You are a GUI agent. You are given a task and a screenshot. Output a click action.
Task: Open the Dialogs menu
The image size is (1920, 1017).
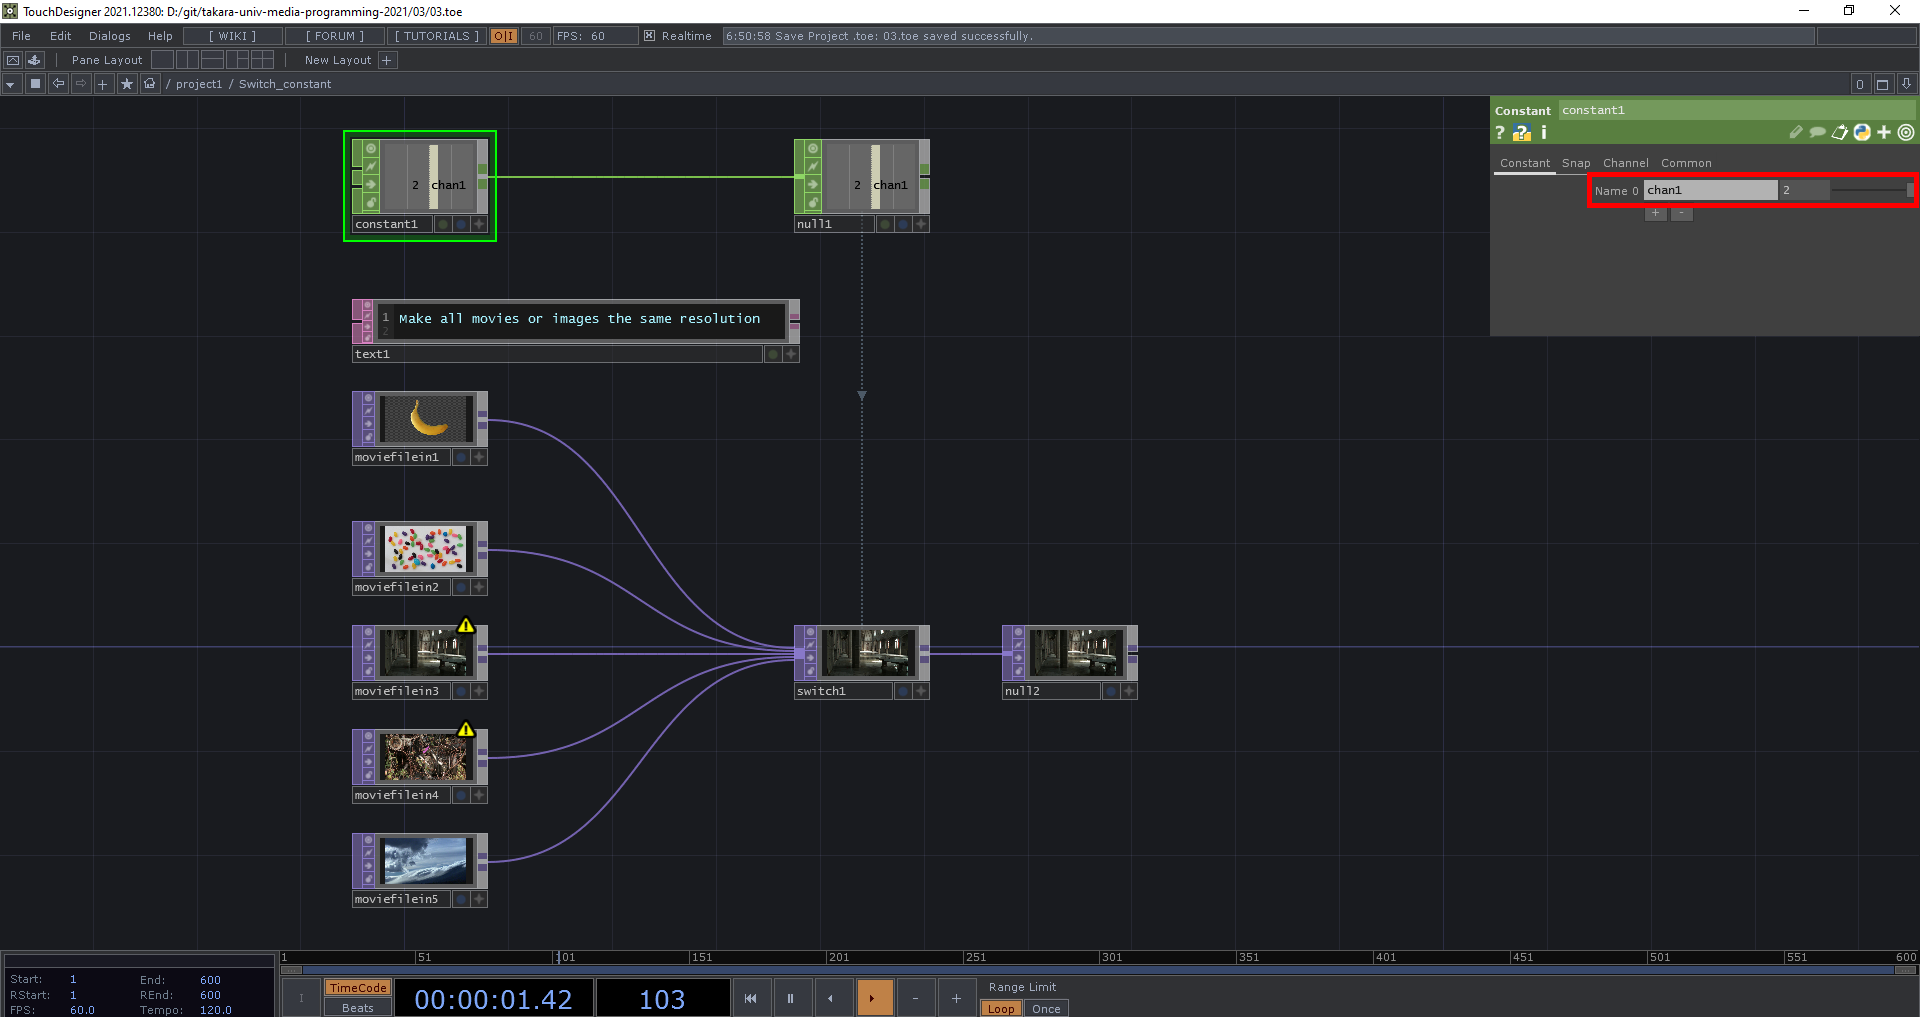109,36
